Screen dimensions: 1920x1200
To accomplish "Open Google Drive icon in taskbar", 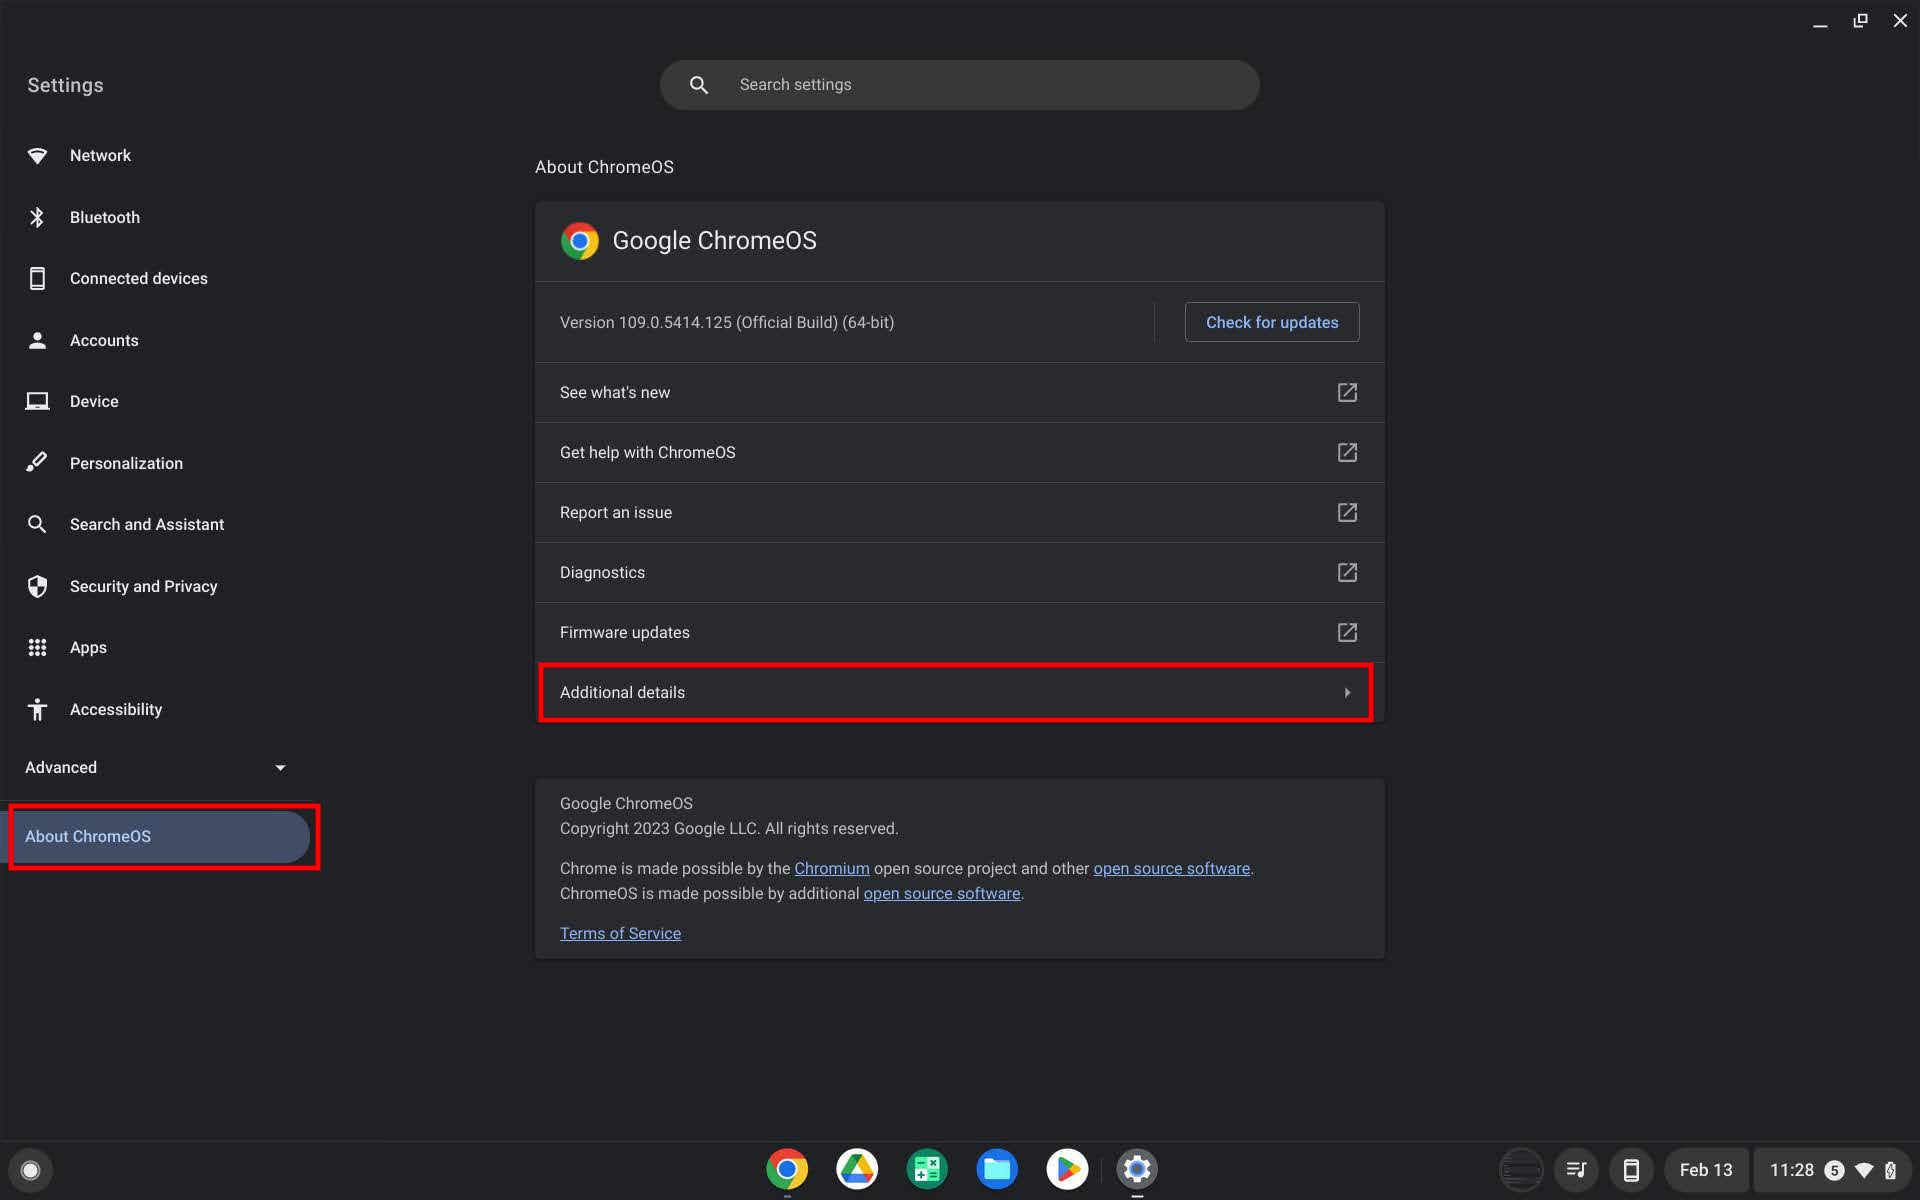I will tap(856, 1170).
